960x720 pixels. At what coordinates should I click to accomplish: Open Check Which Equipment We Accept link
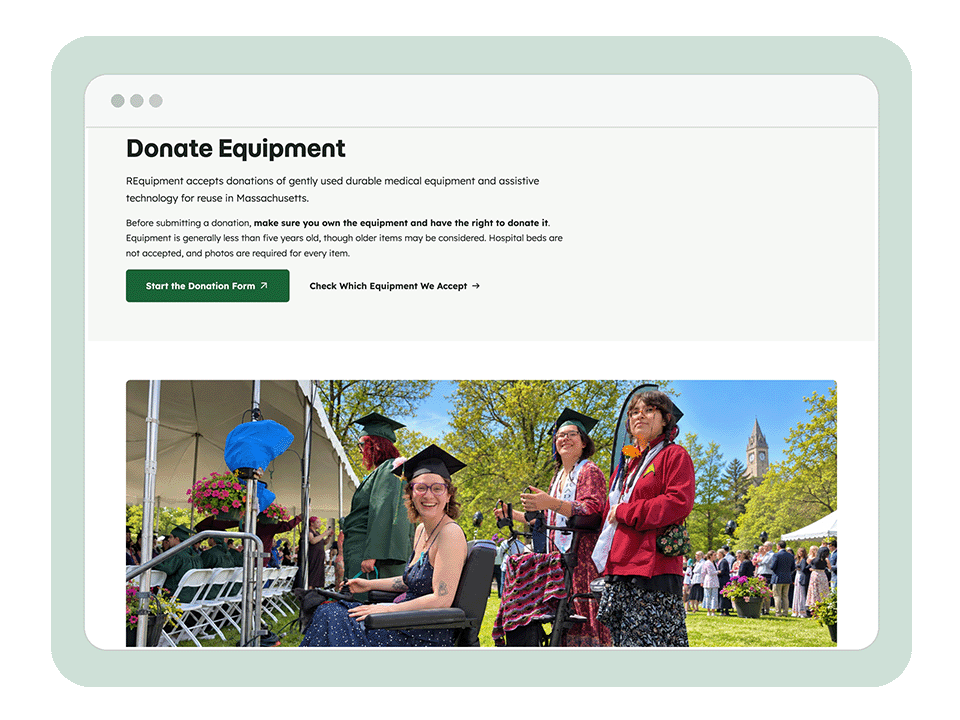point(394,286)
